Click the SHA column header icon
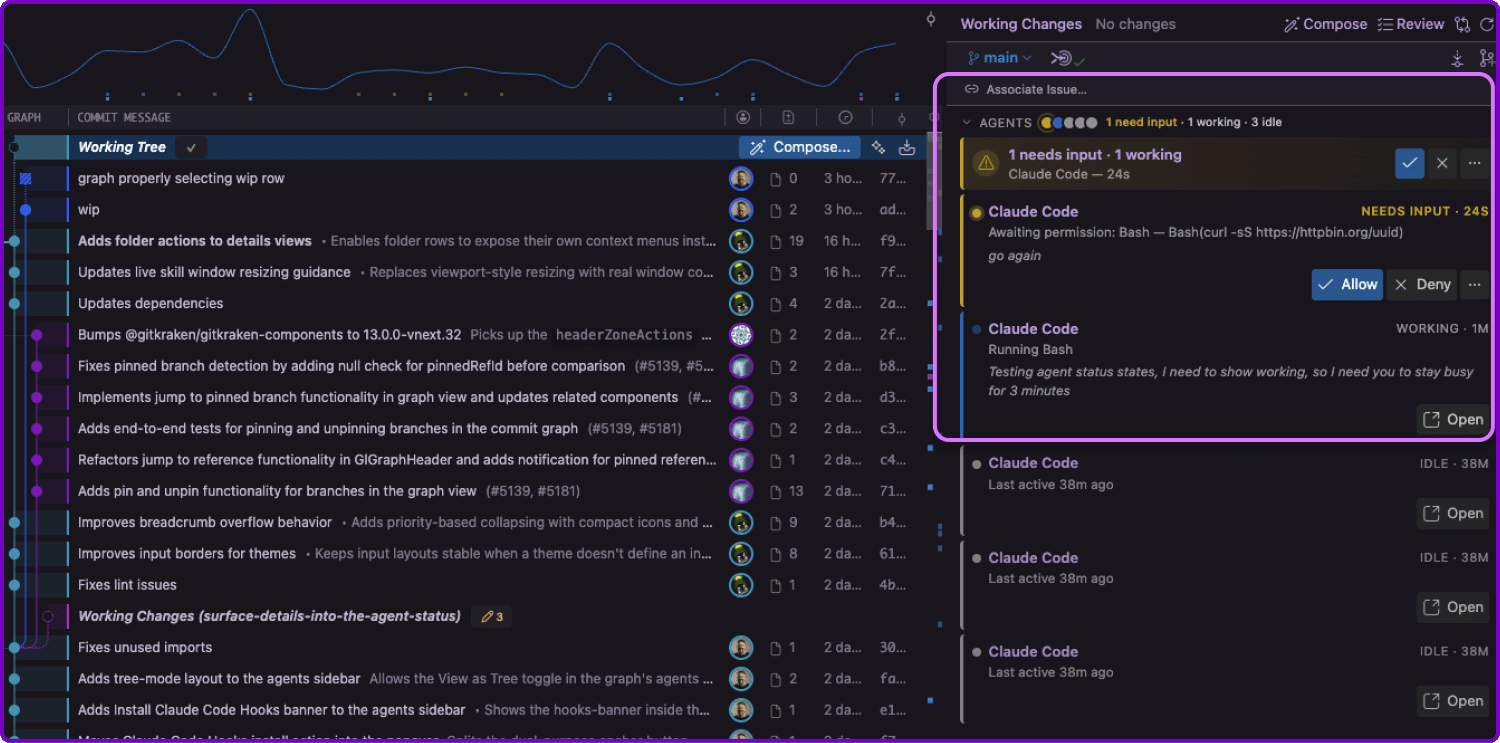 [901, 118]
